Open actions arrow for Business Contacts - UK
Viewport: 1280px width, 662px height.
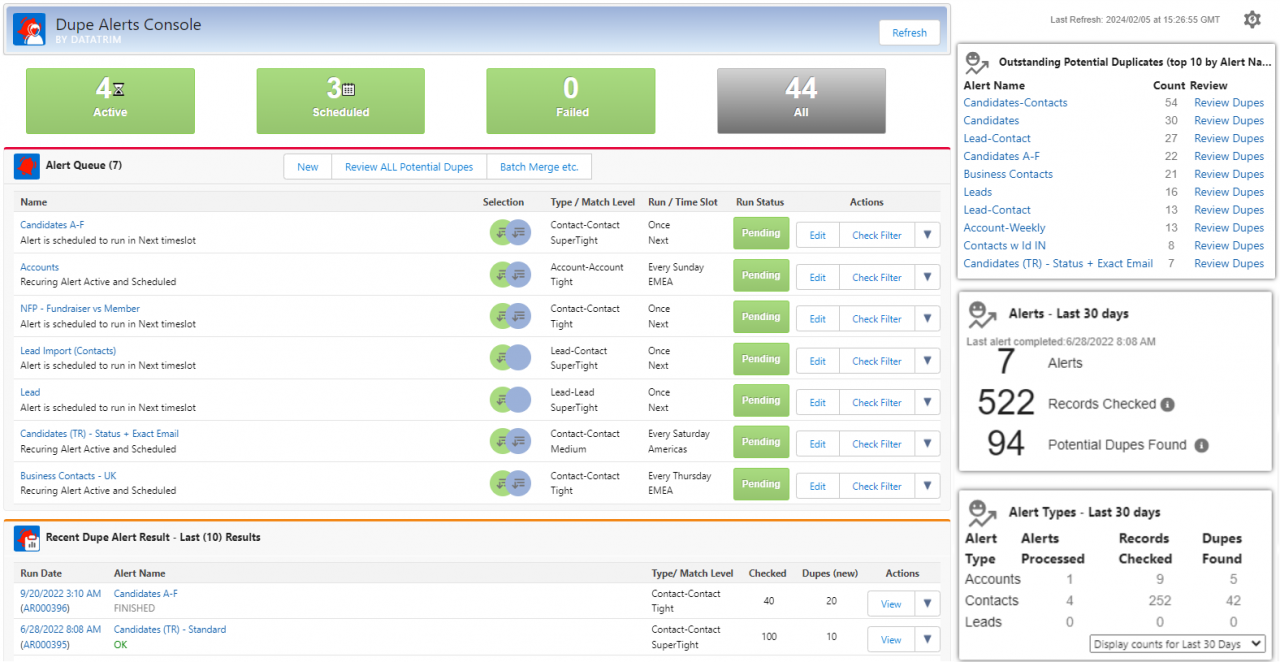[x=927, y=486]
